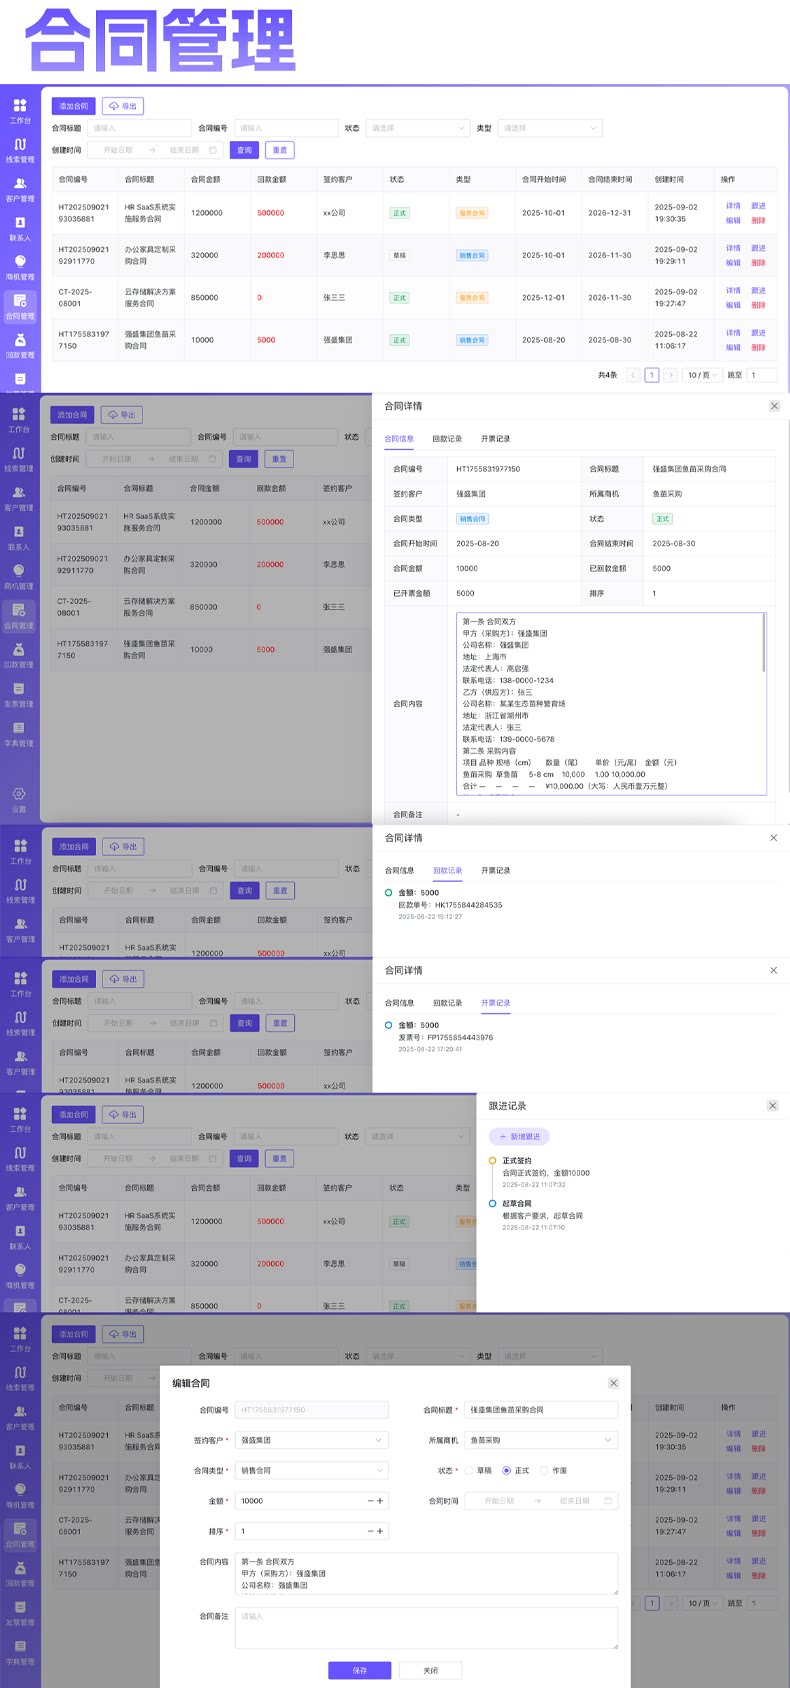Switch to 回款记录 tab beside contract info table
The image size is (790, 1688).
[447, 439]
